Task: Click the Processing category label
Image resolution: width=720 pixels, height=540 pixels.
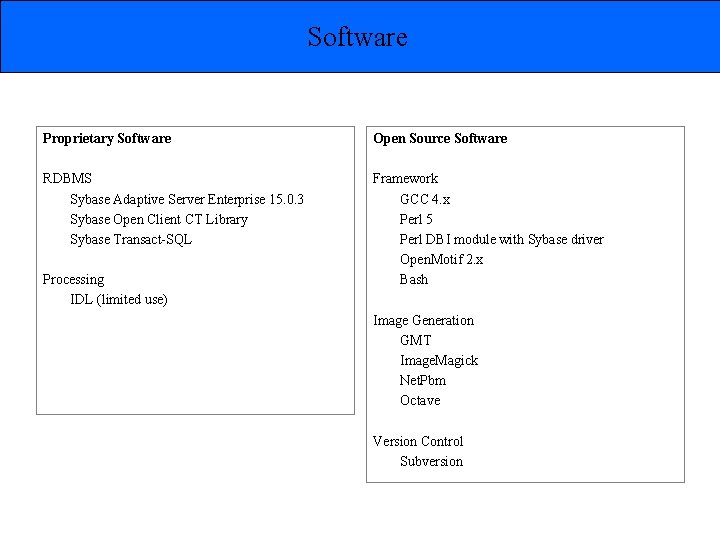Action: (73, 280)
